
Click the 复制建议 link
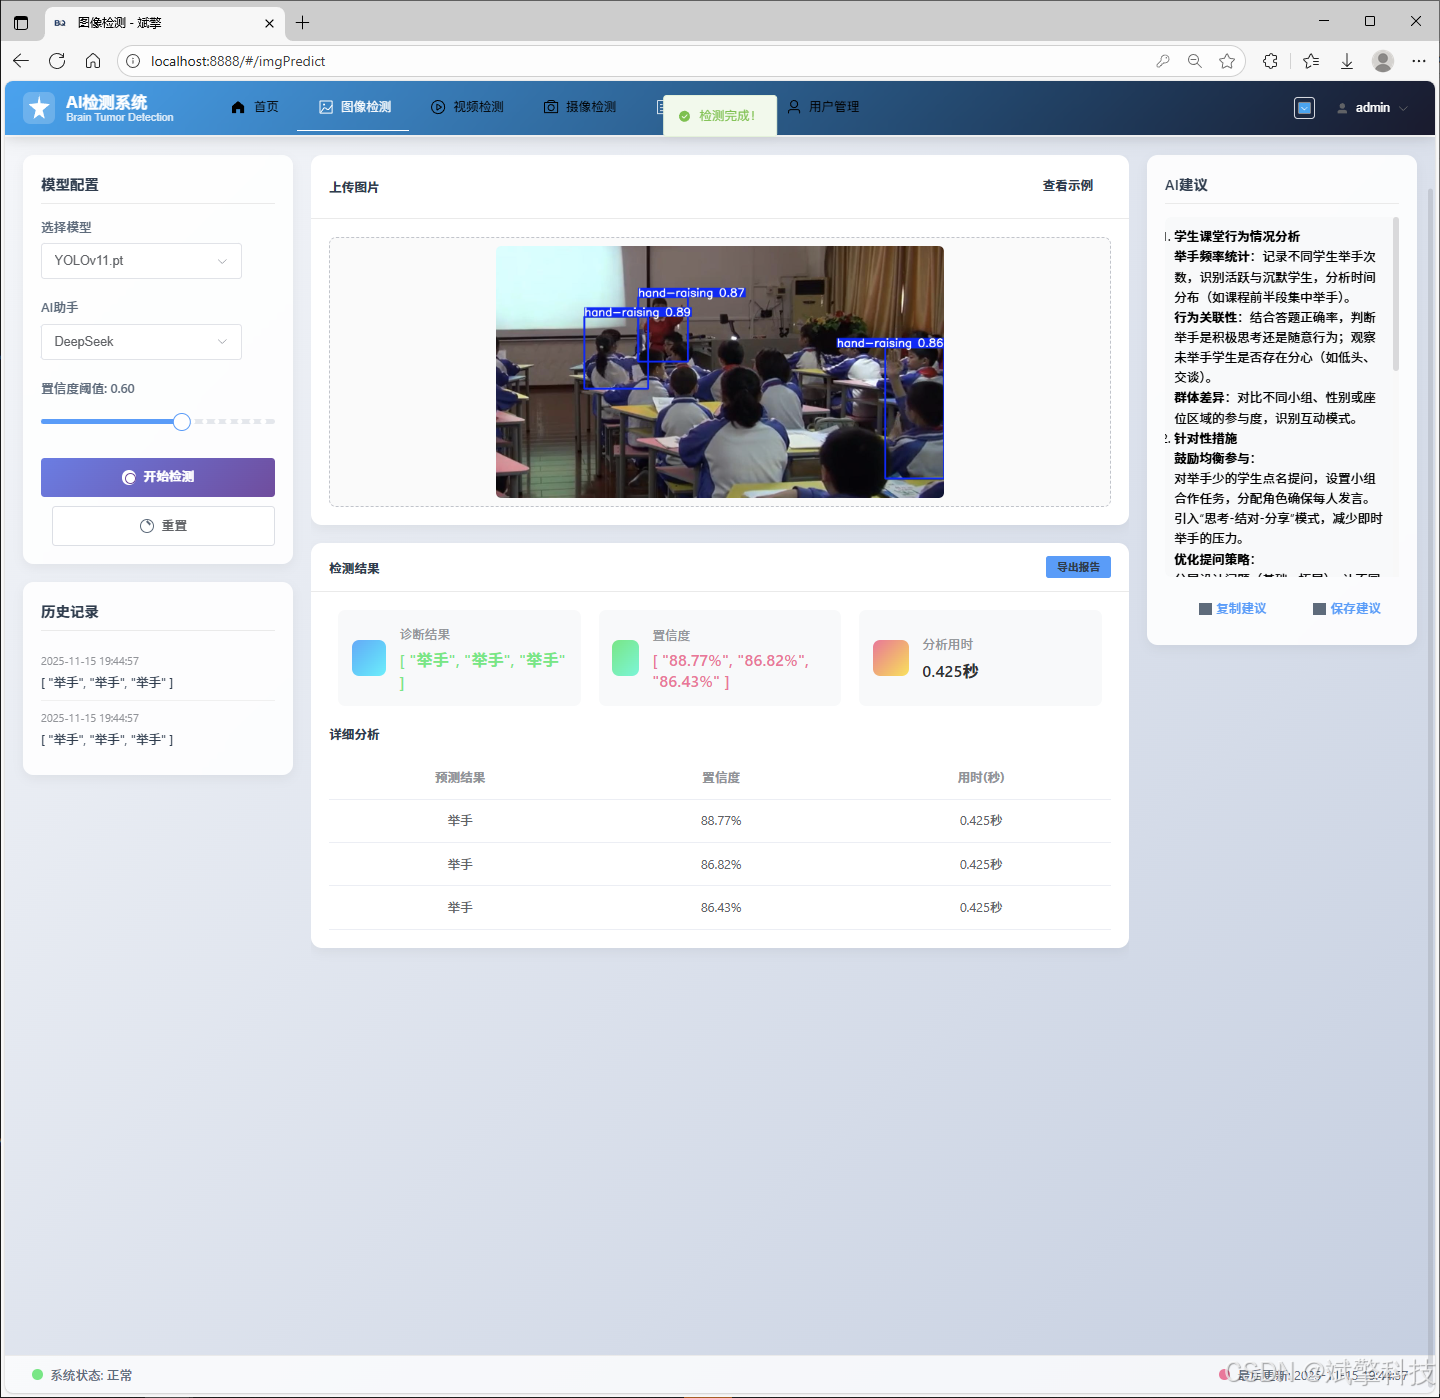(1233, 609)
